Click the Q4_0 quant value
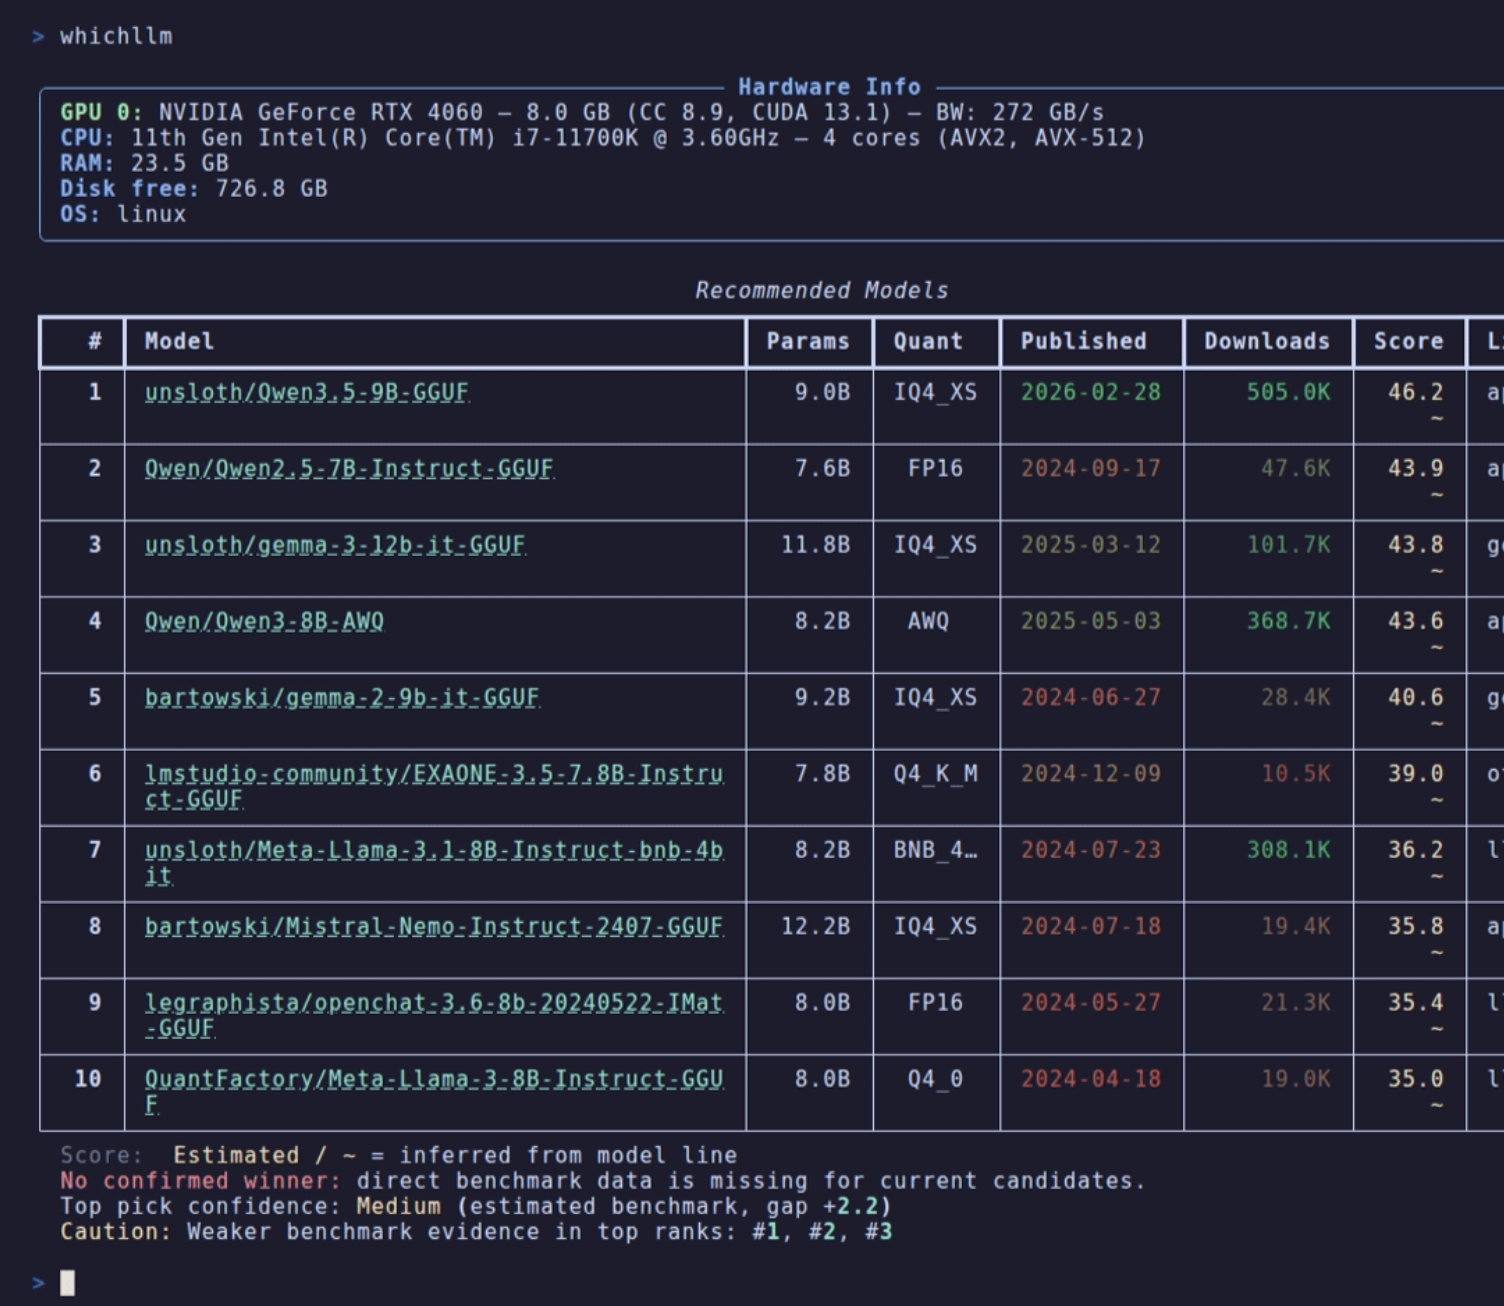Viewport: 1504px width, 1306px height. [x=935, y=1079]
